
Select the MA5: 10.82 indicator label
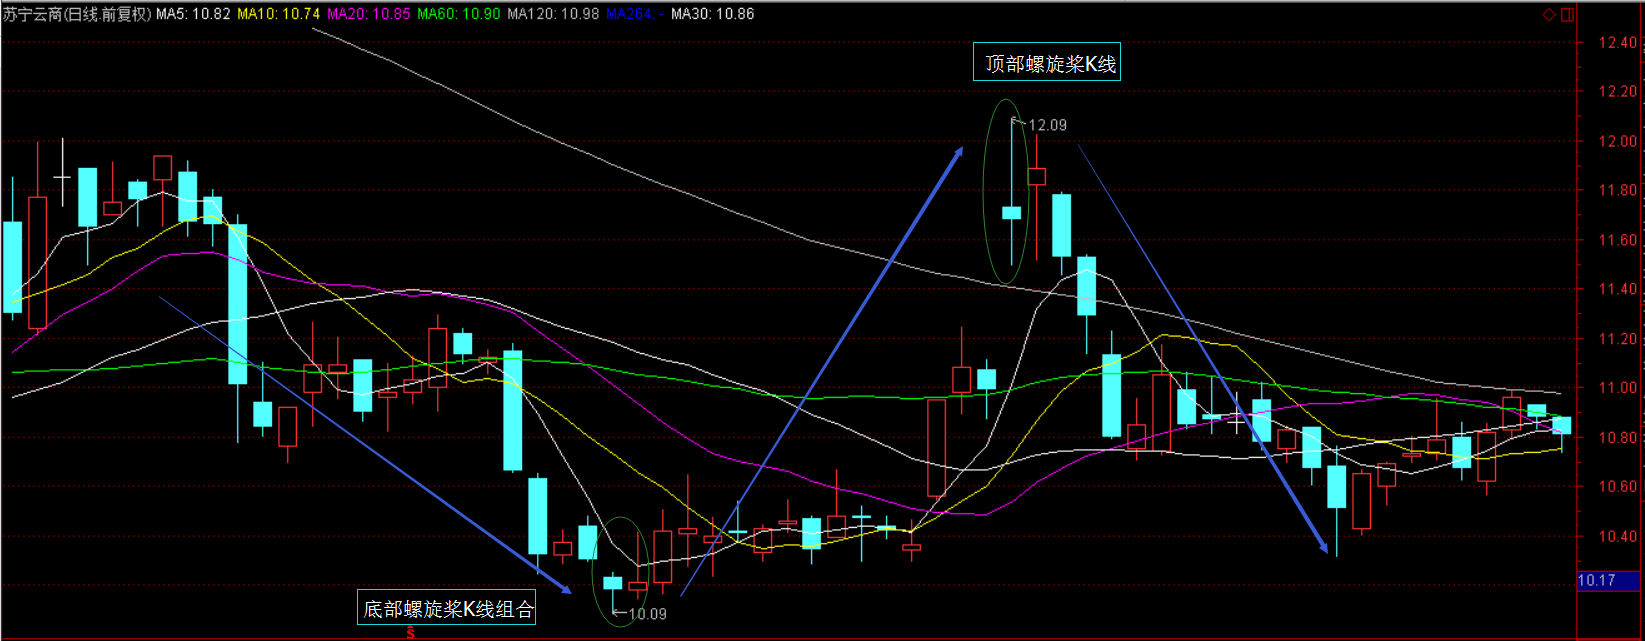pyautogui.click(x=193, y=14)
